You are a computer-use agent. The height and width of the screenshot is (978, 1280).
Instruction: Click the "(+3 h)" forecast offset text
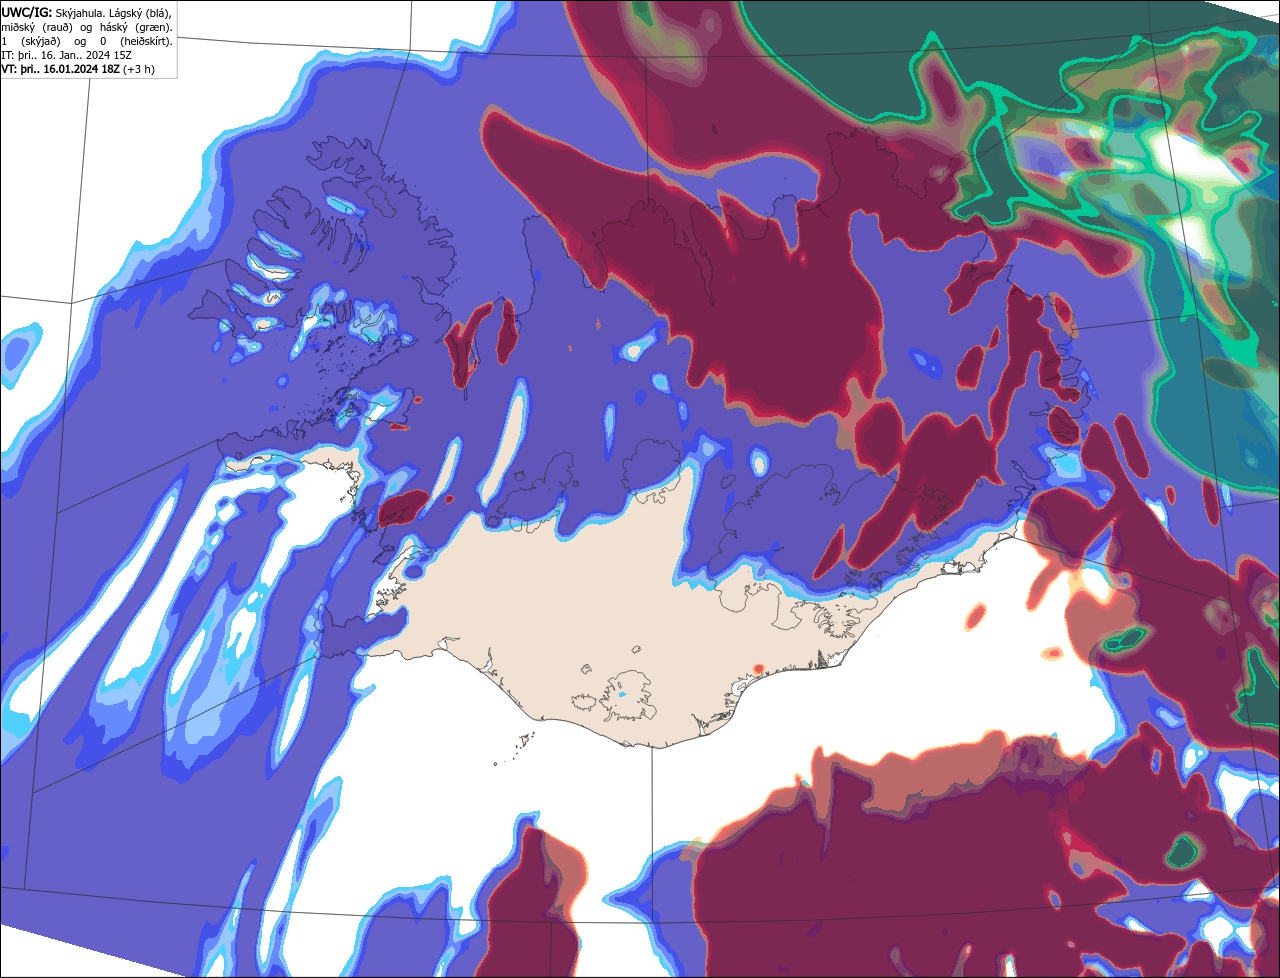tap(138, 69)
